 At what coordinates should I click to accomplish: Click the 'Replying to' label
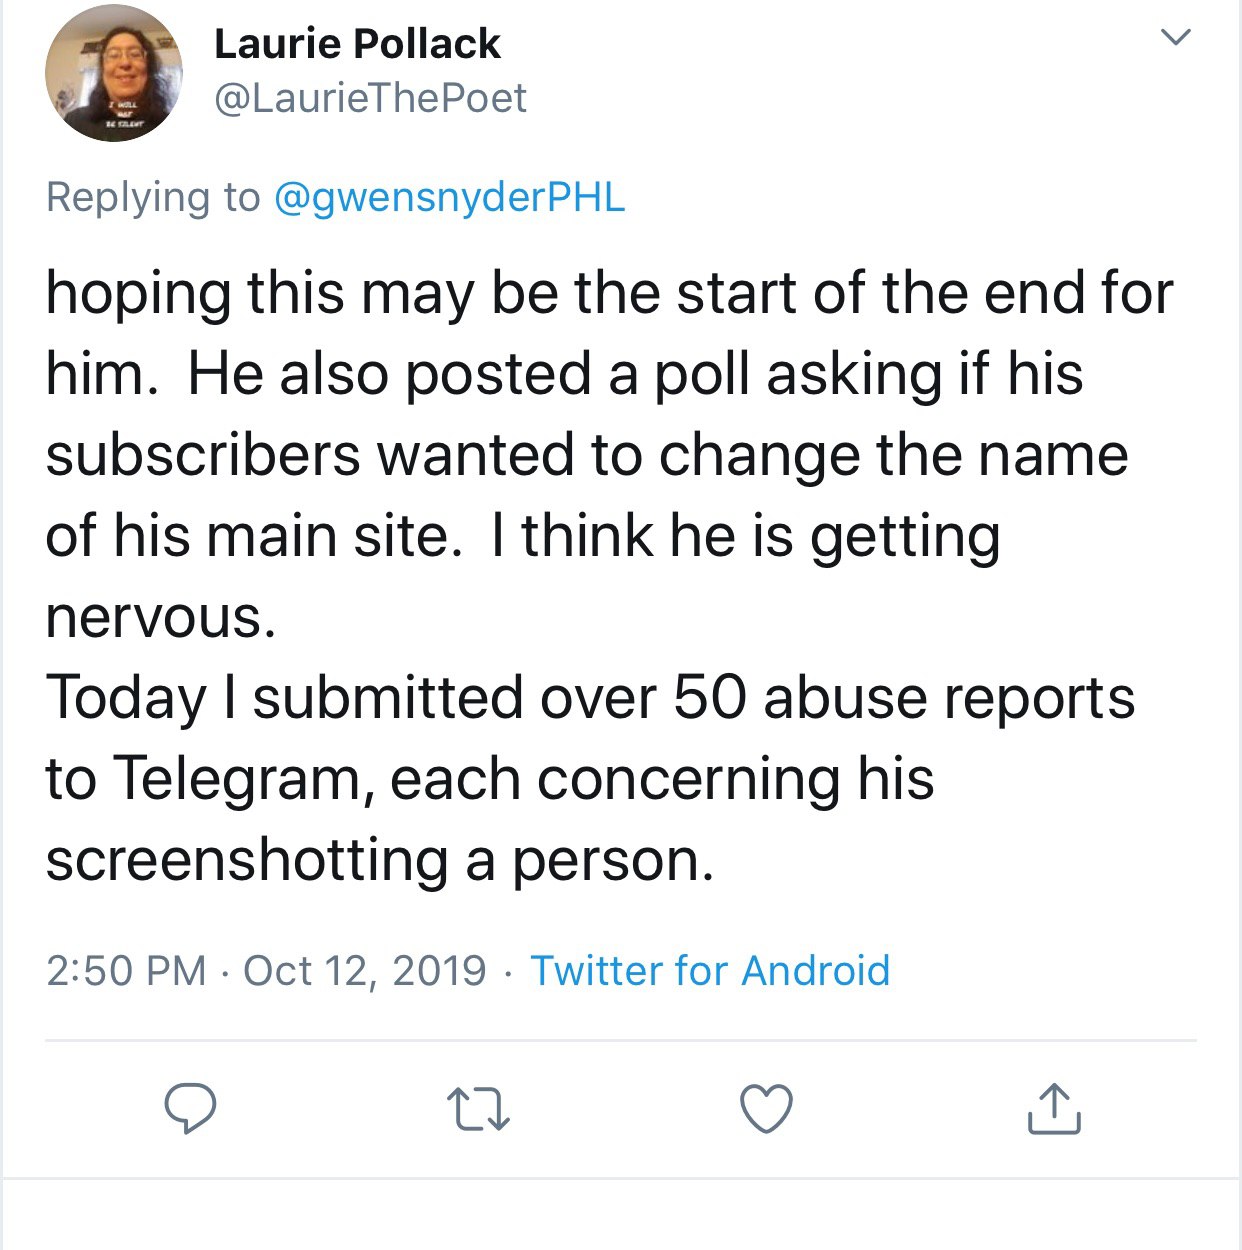(153, 197)
